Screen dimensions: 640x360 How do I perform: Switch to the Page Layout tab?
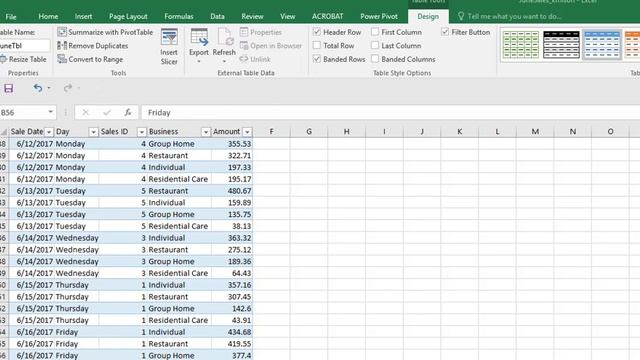[128, 16]
